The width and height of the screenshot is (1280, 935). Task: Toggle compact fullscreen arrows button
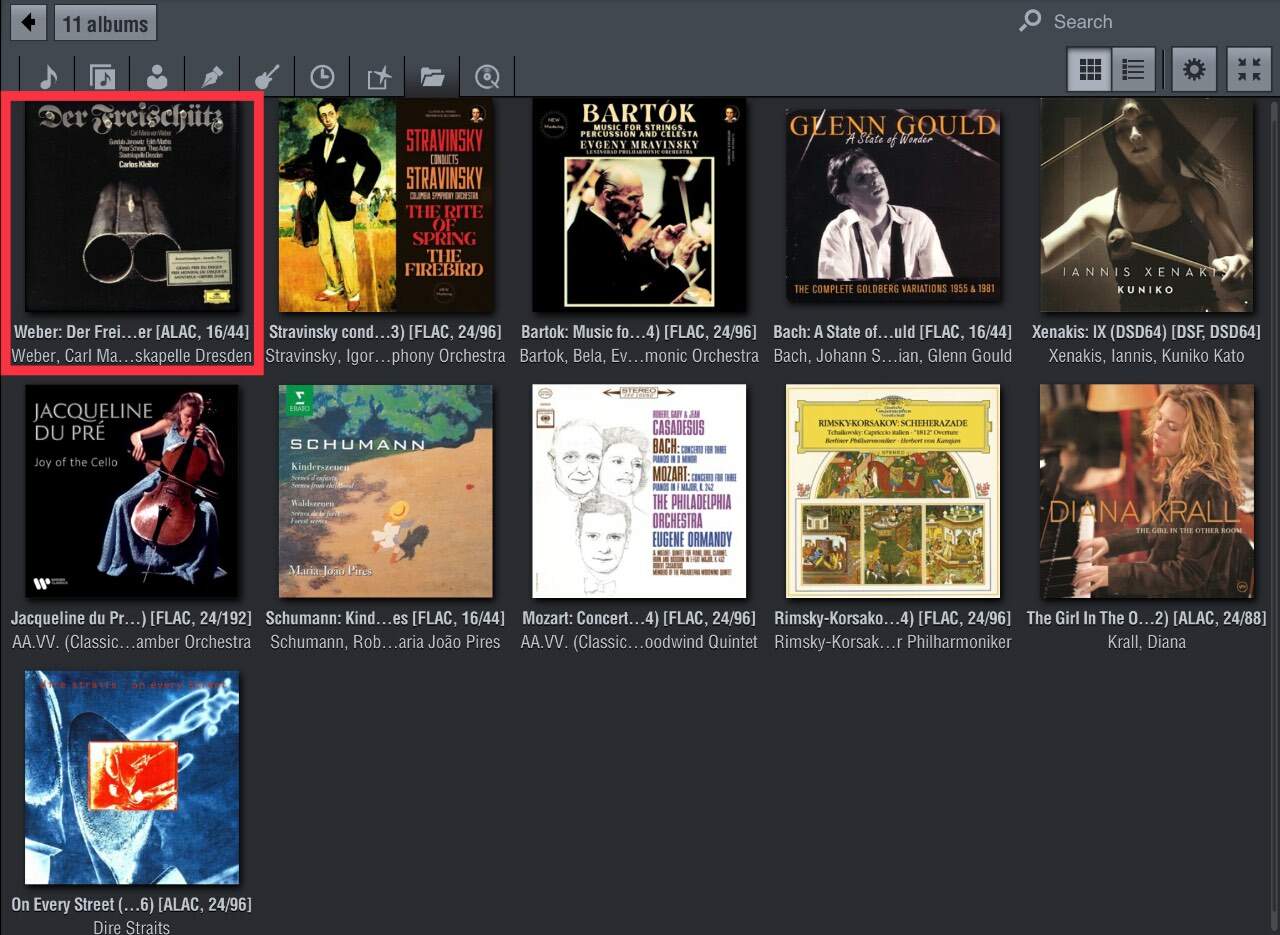(1249, 70)
